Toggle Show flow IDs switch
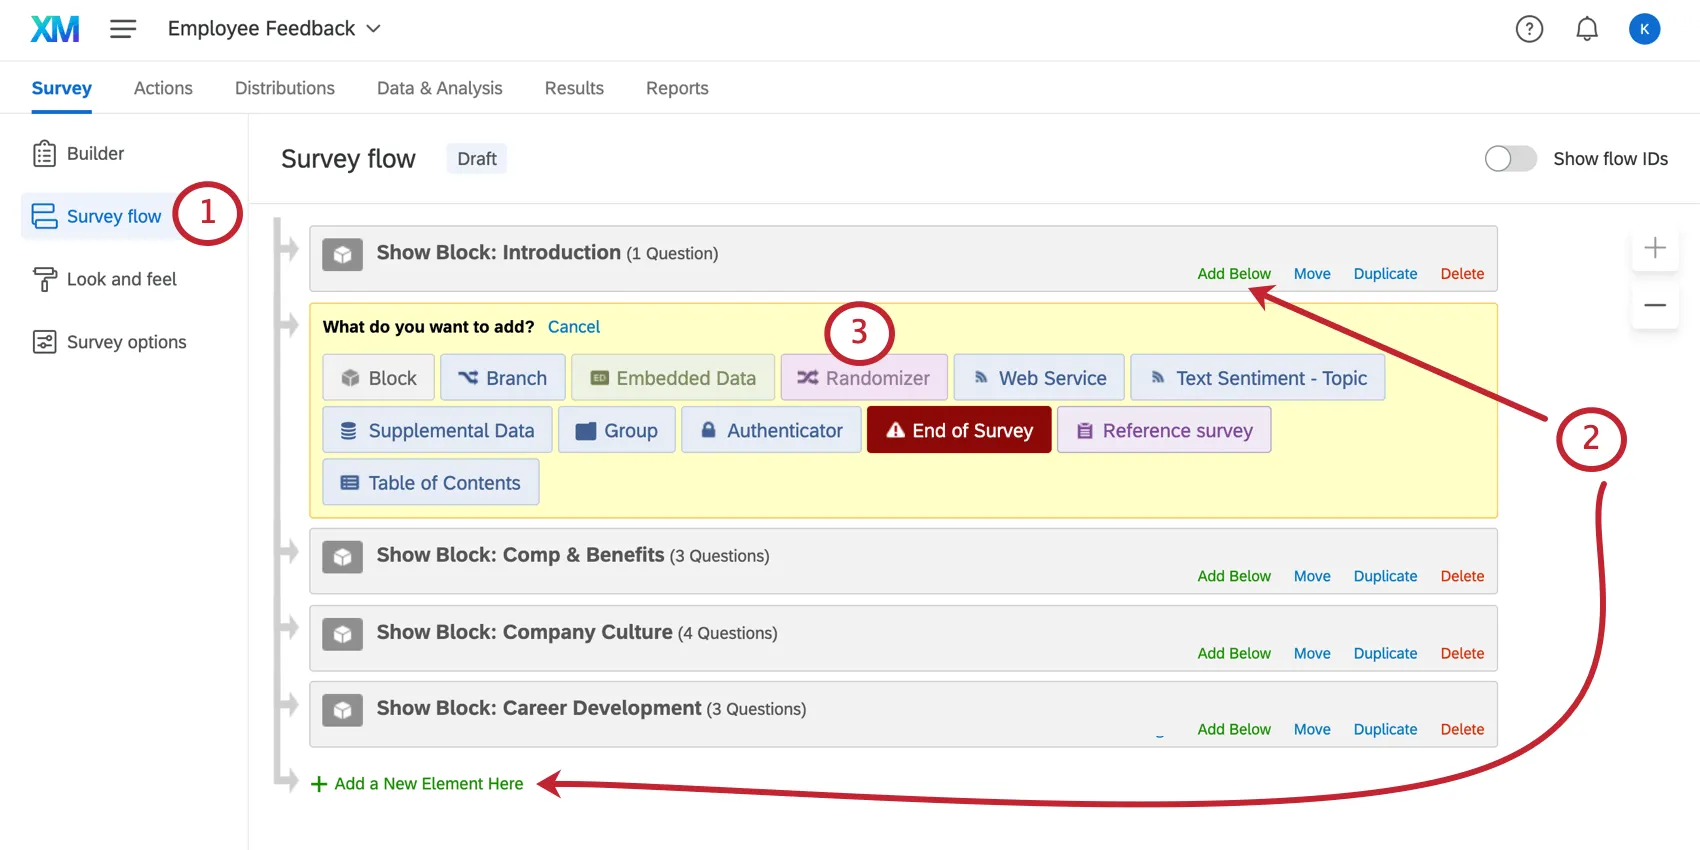This screenshot has height=850, width=1700. coord(1510,159)
